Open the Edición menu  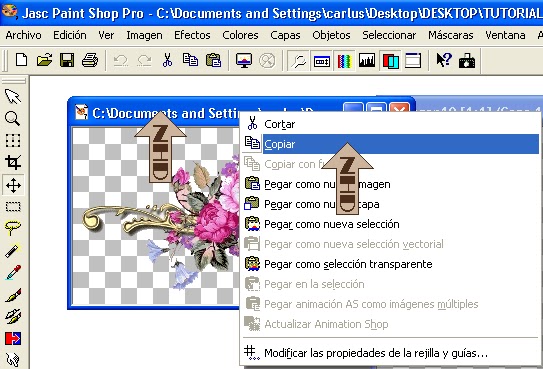tap(70, 35)
